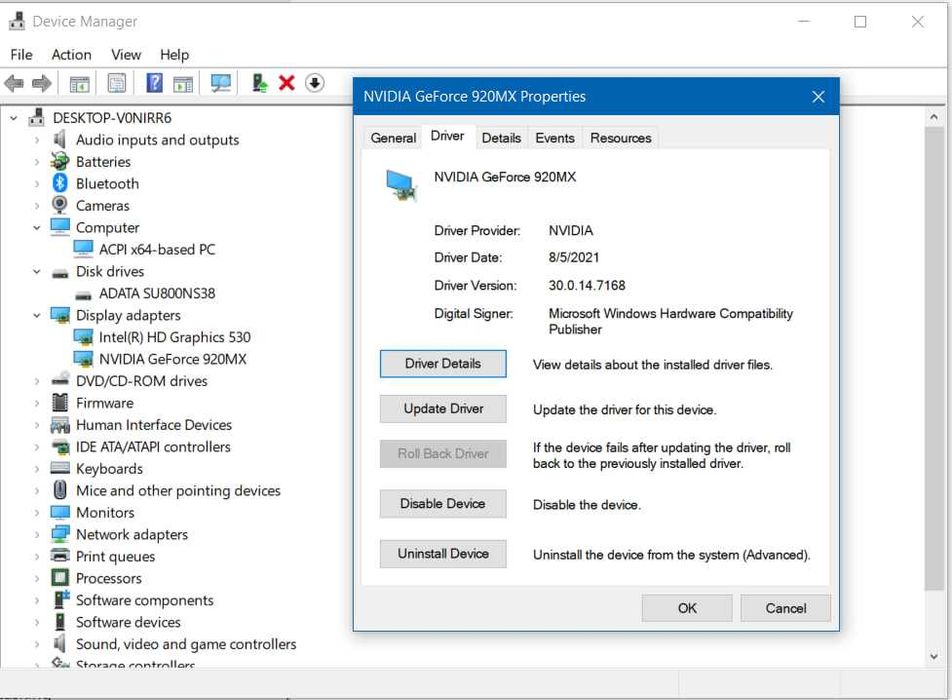
Task: Switch to the Events tab
Action: coord(554,138)
